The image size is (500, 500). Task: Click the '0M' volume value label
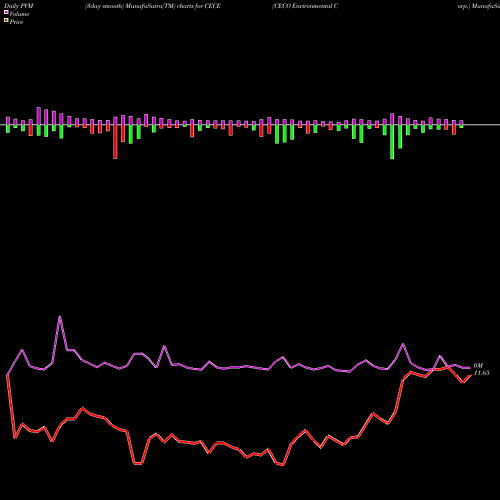[478, 366]
